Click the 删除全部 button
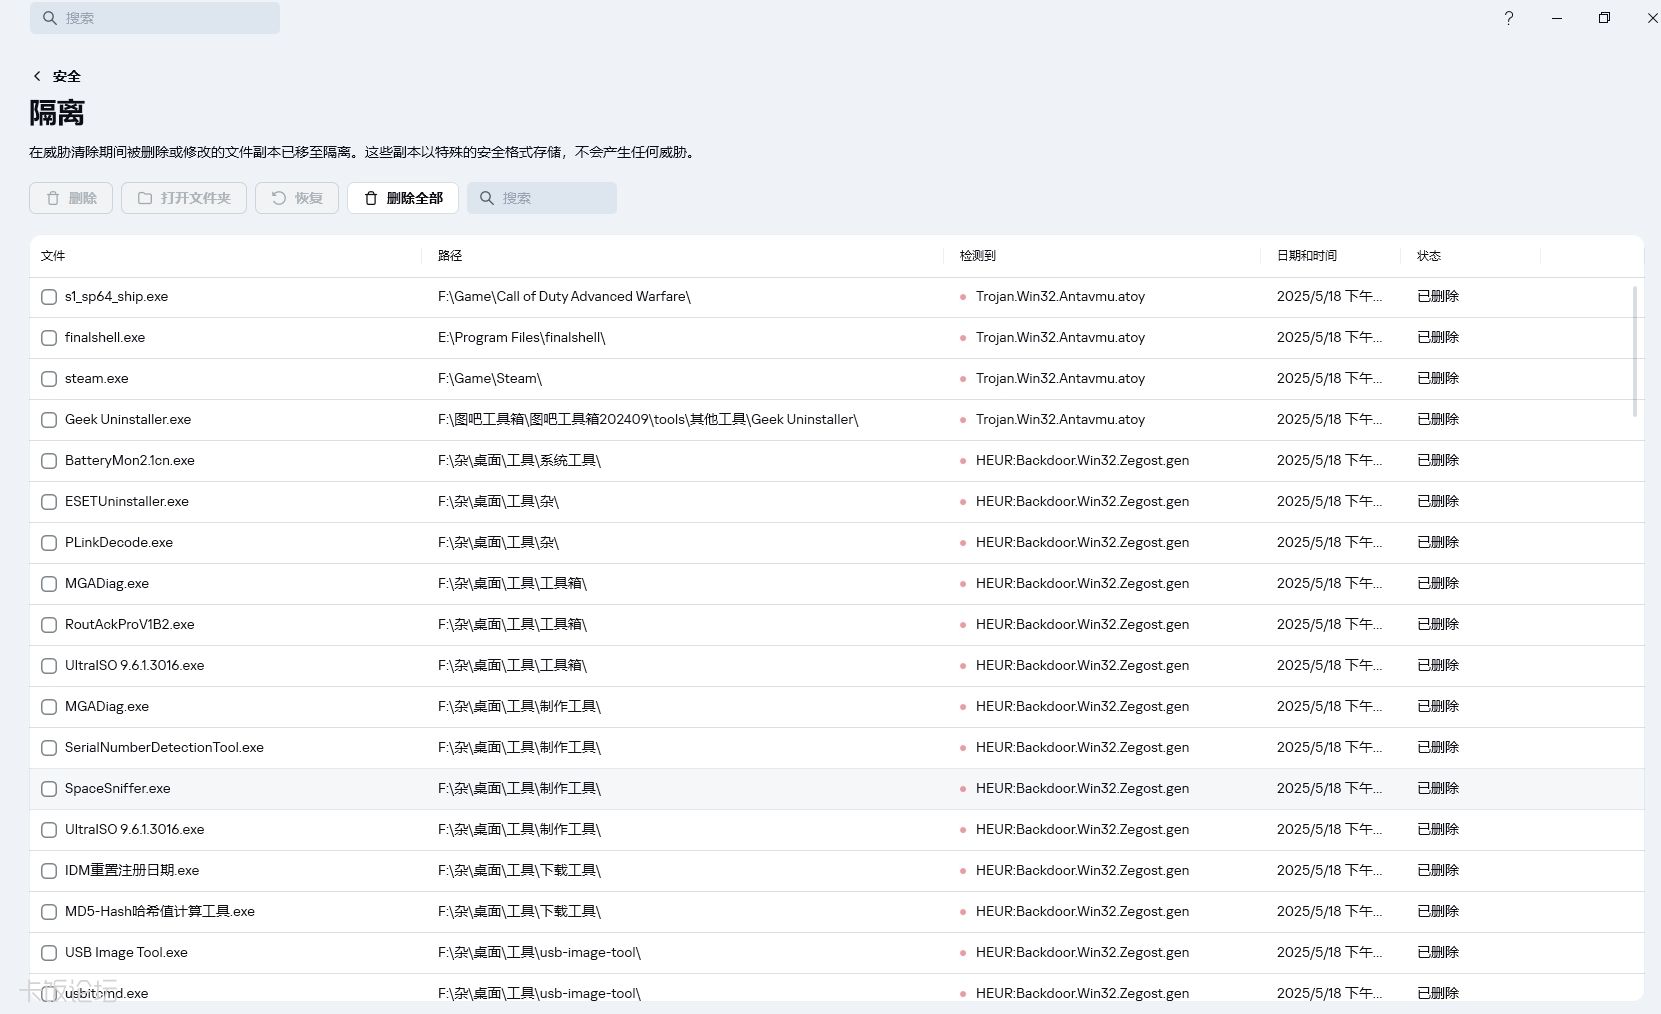1661x1014 pixels. coord(403,198)
